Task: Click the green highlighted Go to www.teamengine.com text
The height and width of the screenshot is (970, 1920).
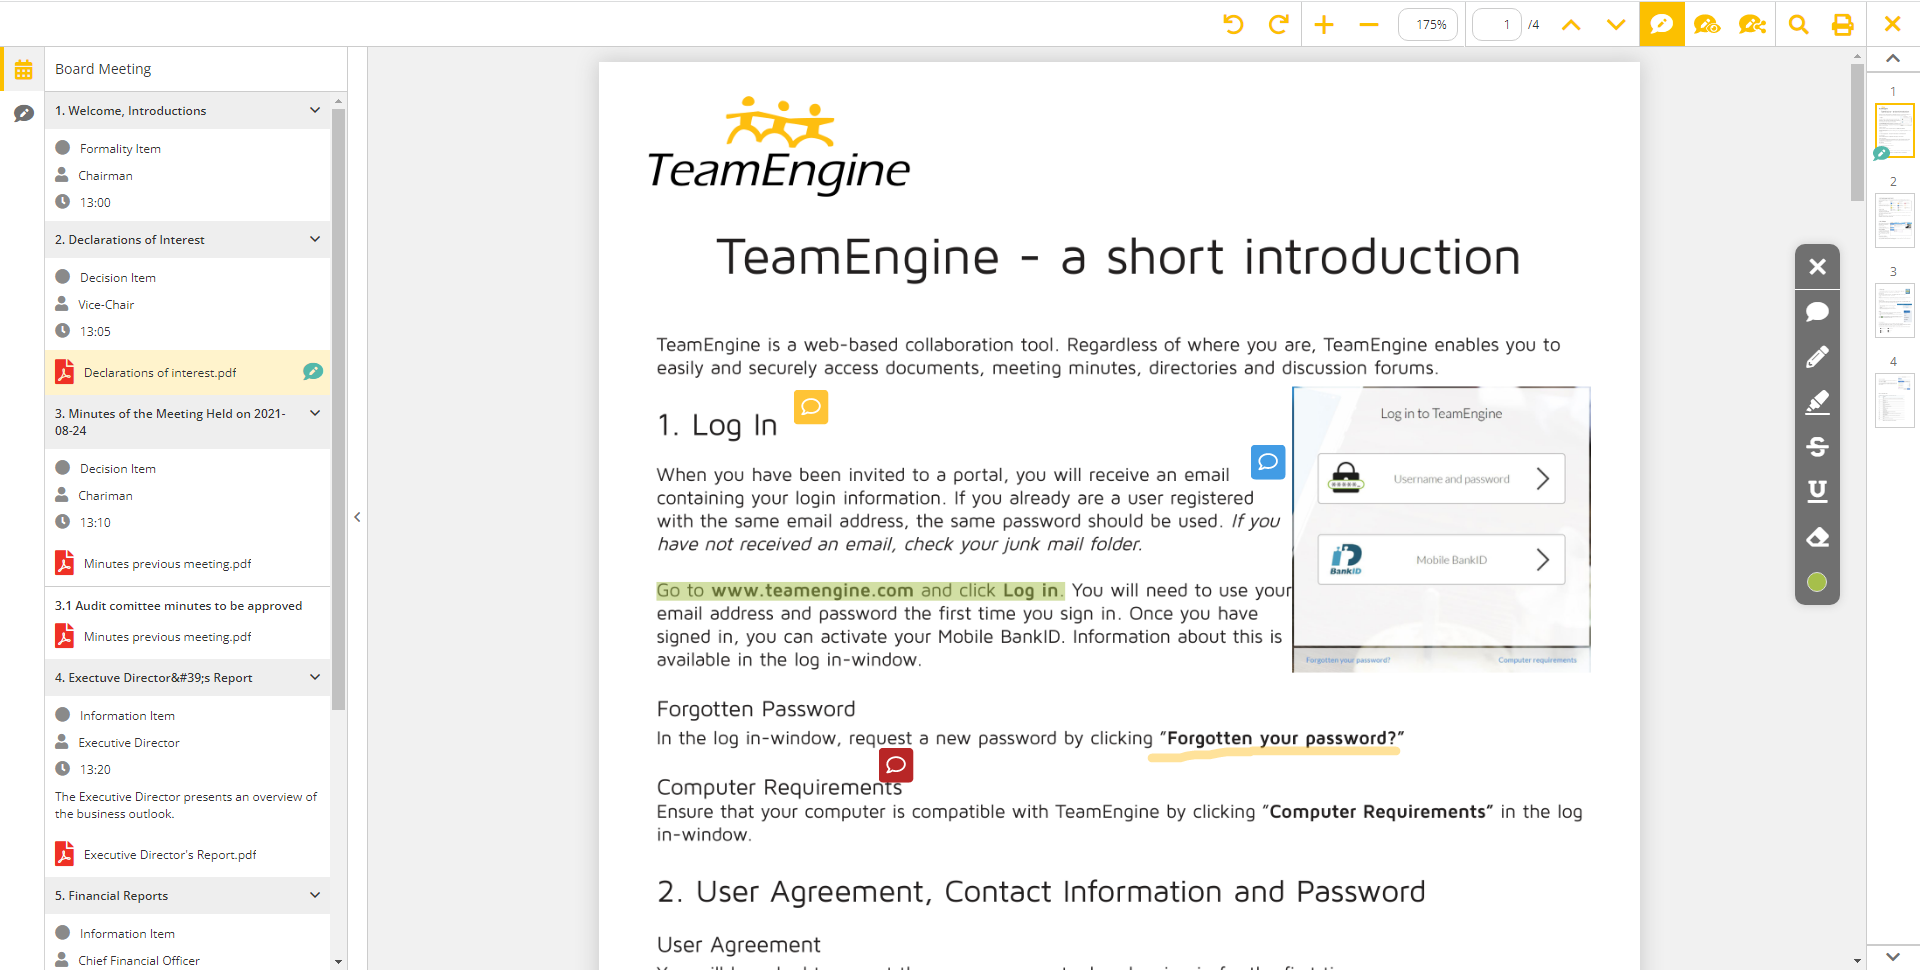Action: click(860, 590)
